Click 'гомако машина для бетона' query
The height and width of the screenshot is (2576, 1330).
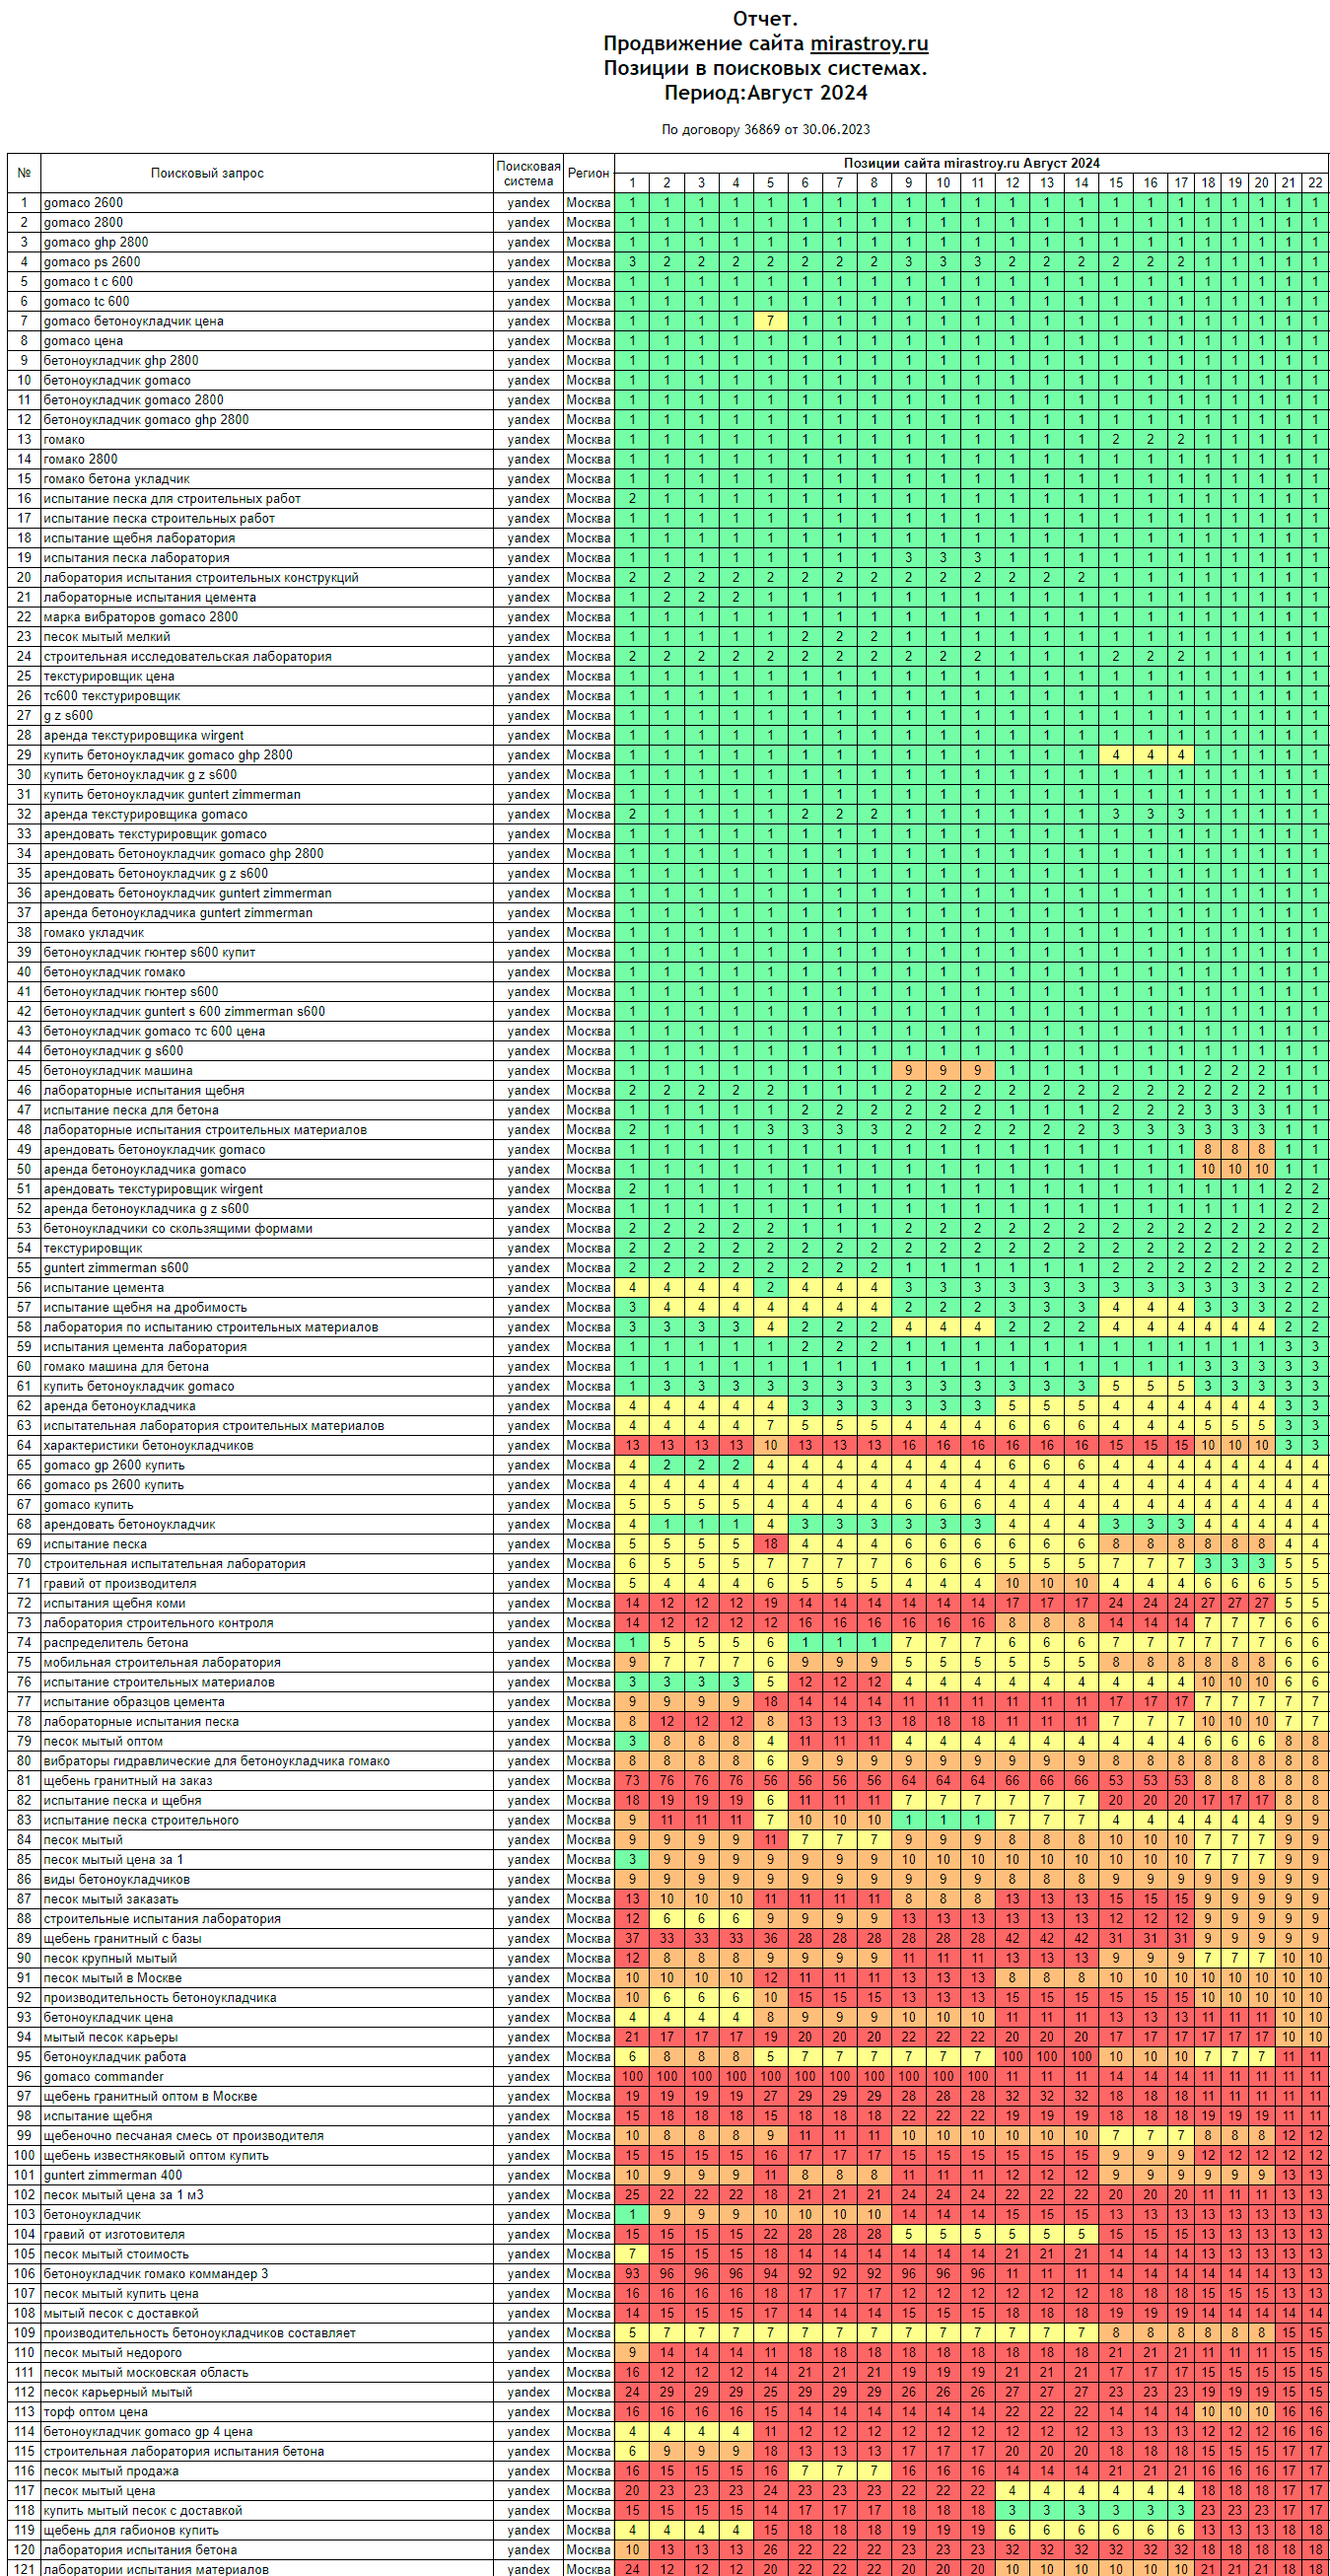126,1367
